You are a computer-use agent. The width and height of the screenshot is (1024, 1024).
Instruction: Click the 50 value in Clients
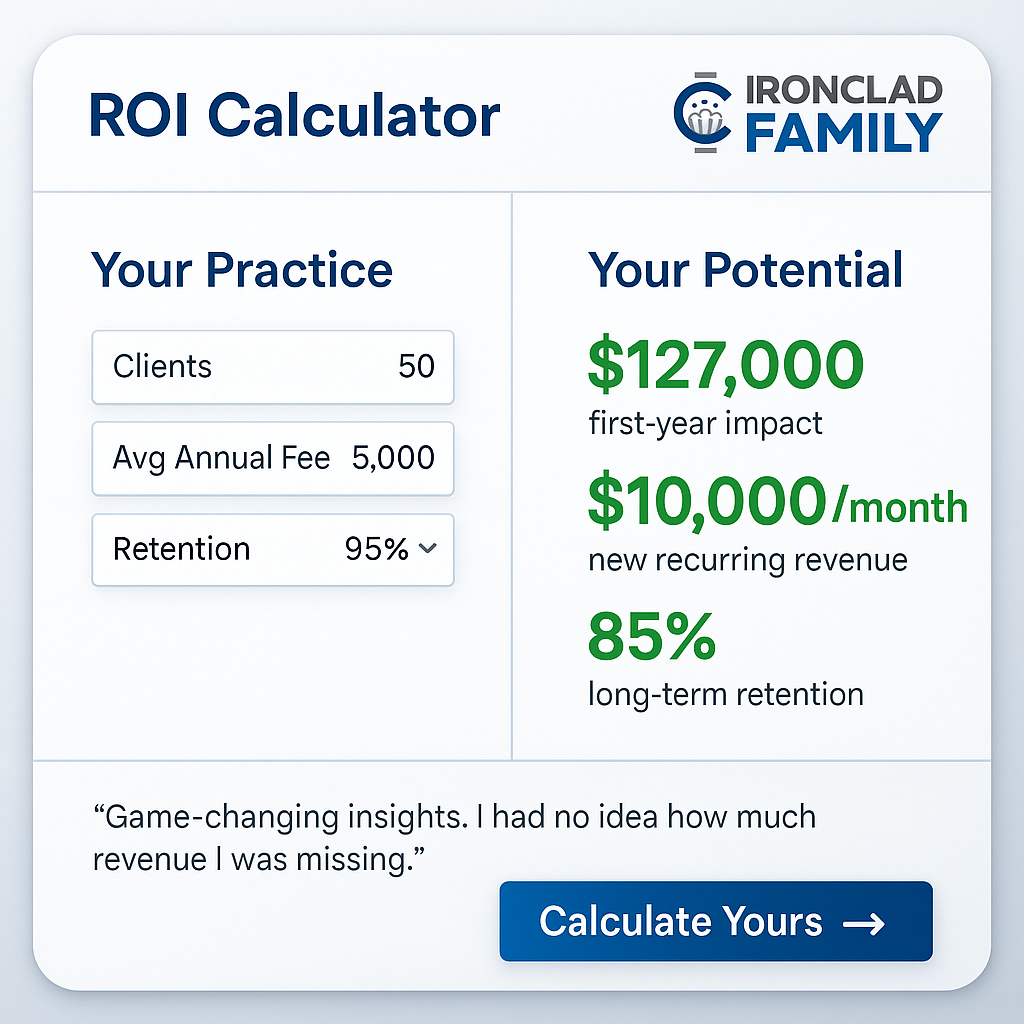[x=416, y=367]
